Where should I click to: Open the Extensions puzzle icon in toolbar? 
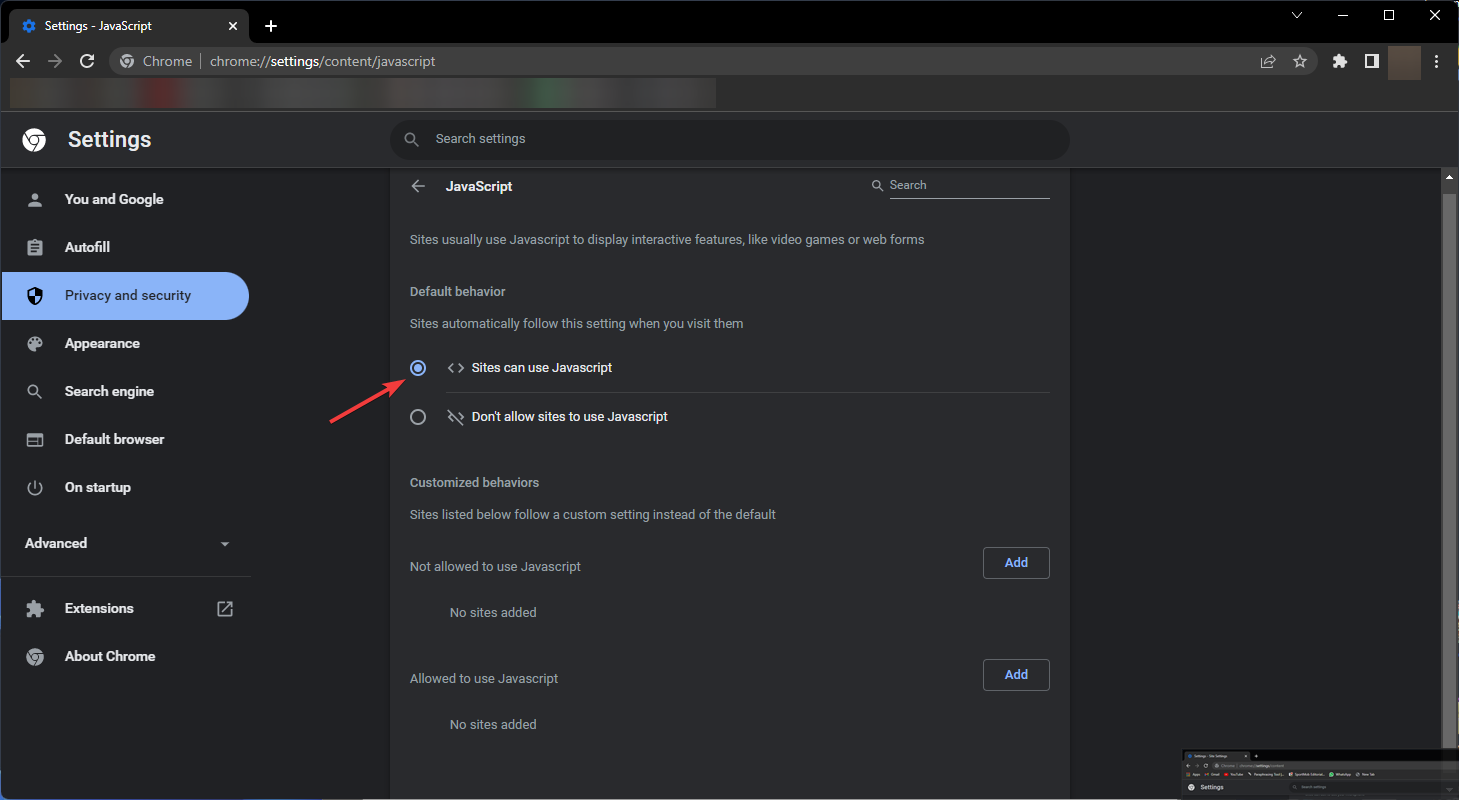click(1340, 61)
